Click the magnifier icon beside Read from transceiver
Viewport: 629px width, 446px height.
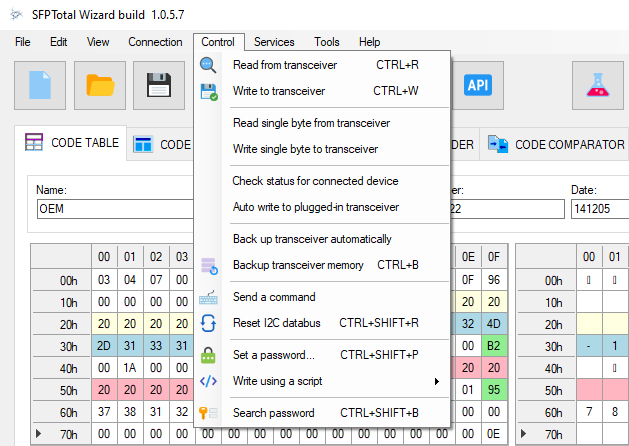coord(208,65)
